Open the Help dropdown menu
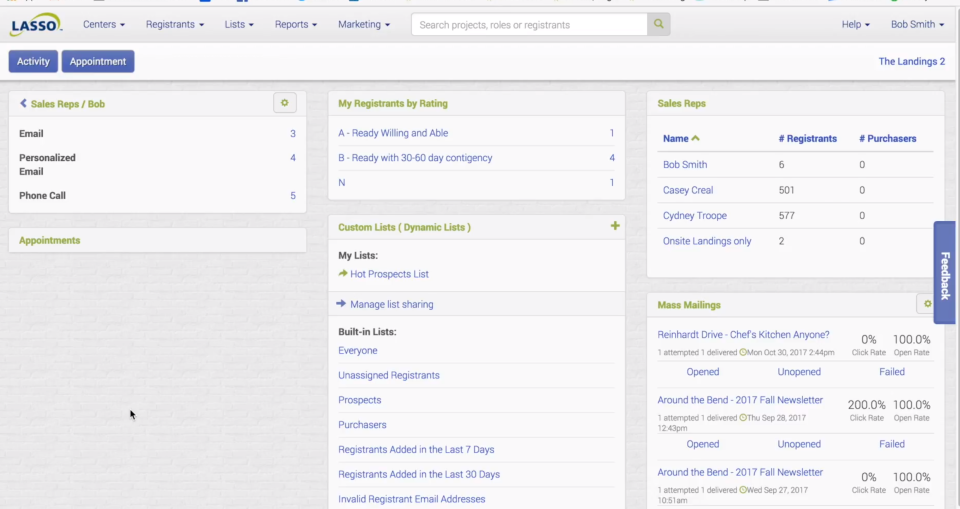 tap(855, 25)
